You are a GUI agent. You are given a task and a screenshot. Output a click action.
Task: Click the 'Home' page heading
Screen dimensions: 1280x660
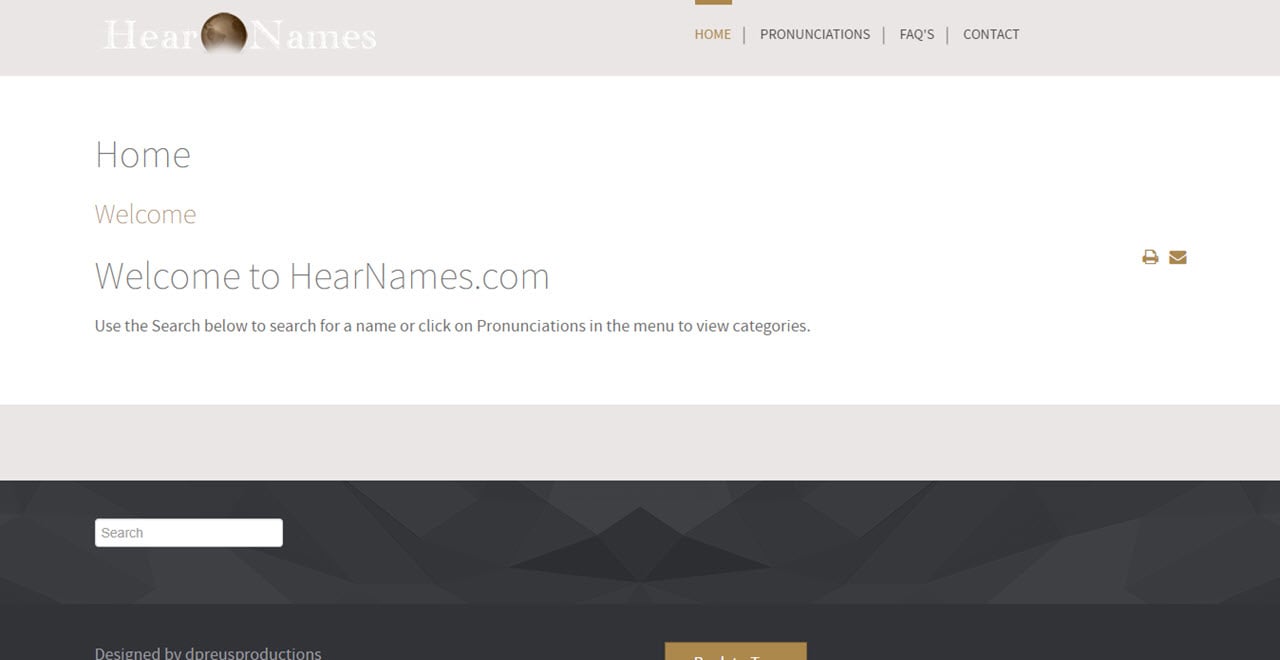pos(143,154)
